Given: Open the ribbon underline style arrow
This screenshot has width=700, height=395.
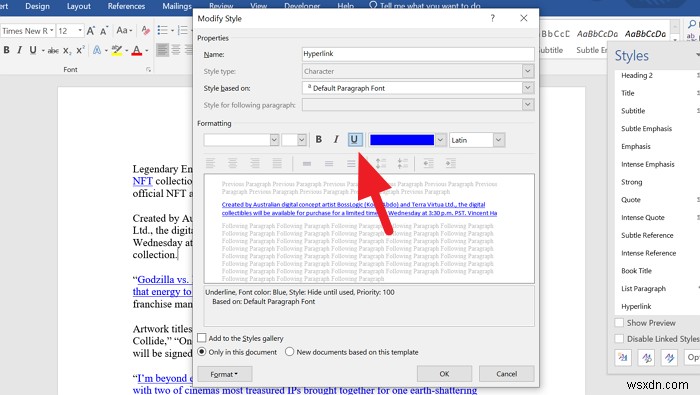Looking at the screenshot, I should 43,50.
